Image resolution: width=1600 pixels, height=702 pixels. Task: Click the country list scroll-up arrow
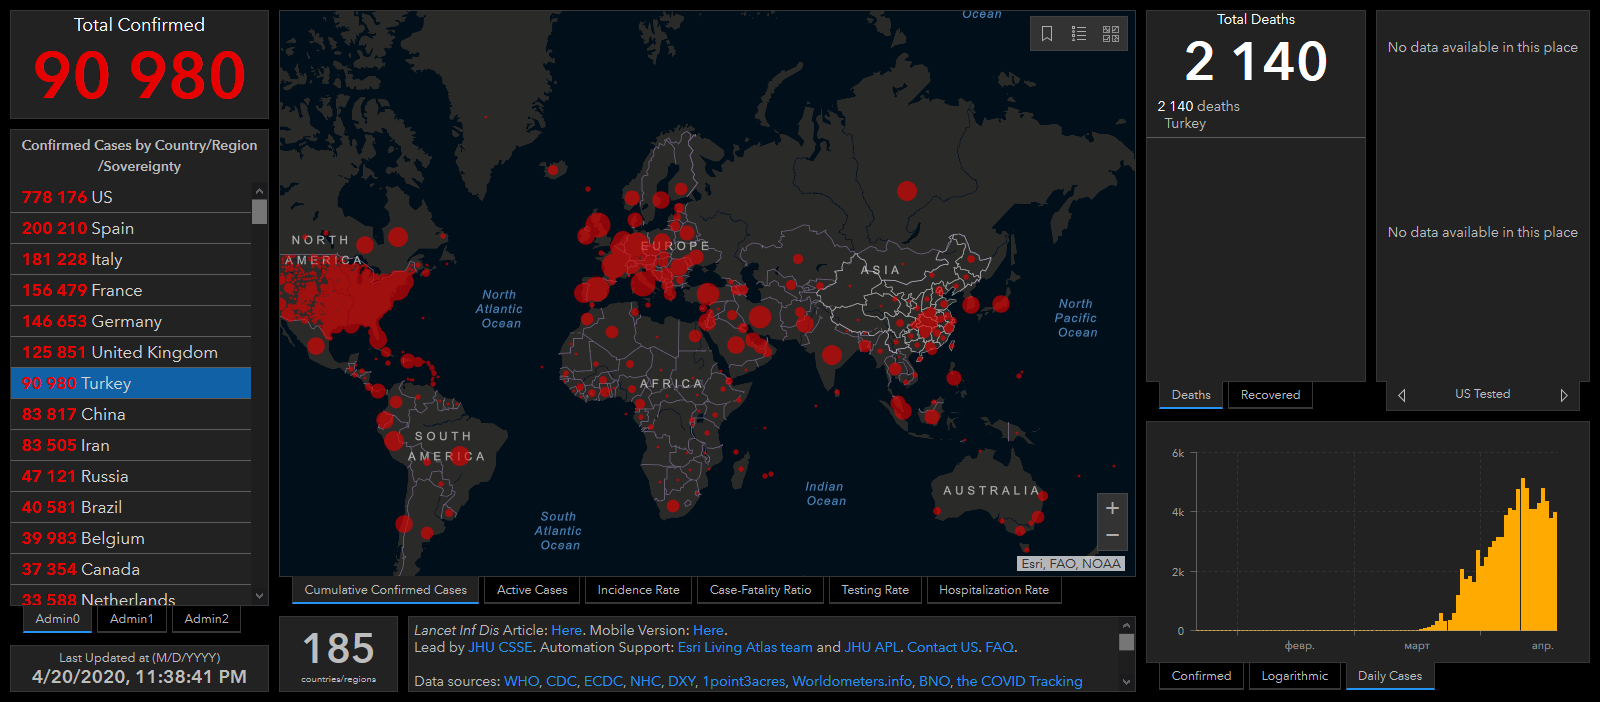(x=259, y=191)
